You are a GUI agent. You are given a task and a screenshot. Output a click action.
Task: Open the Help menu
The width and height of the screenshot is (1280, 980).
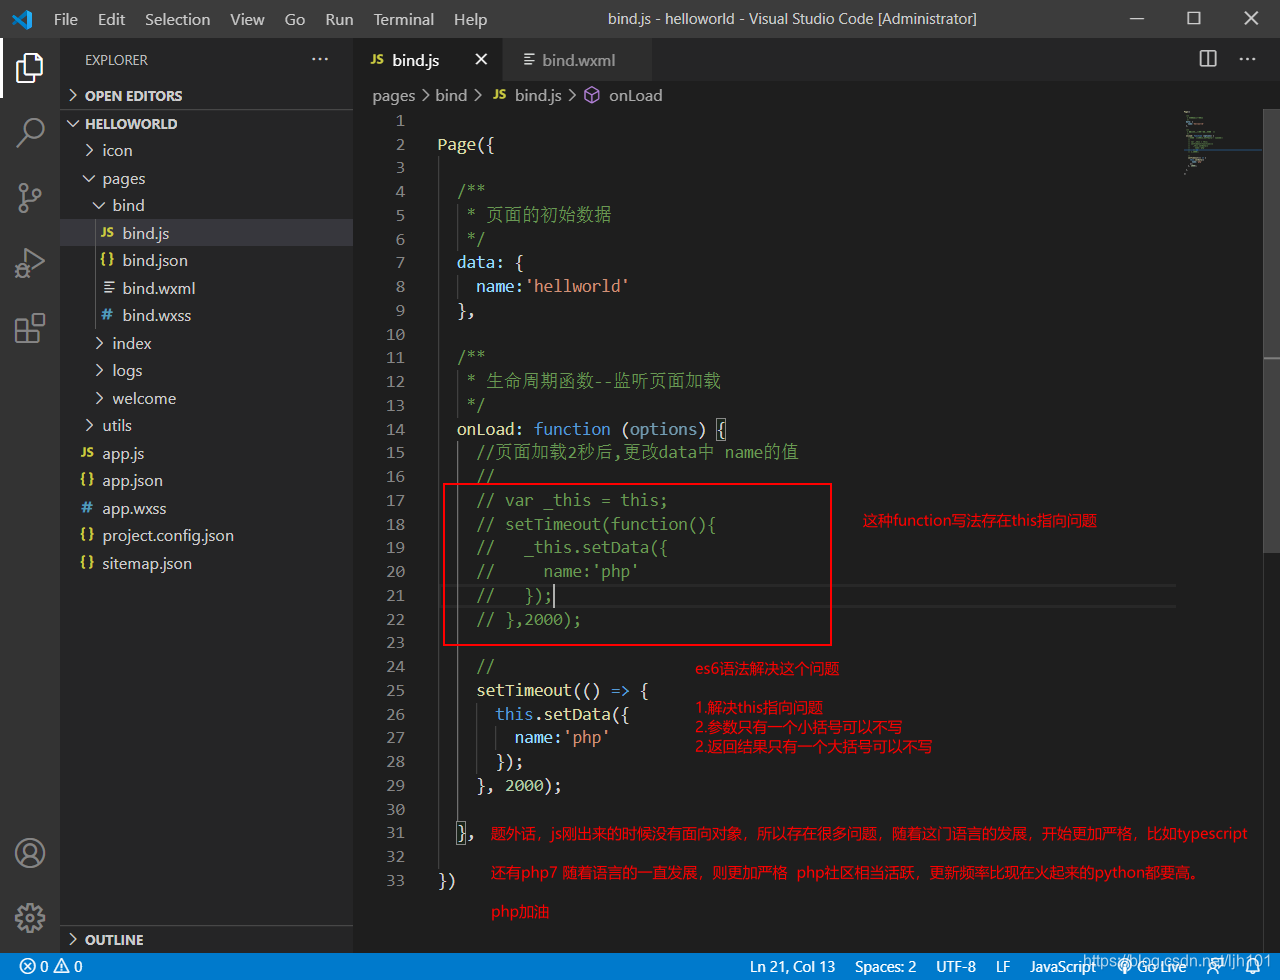pos(470,19)
